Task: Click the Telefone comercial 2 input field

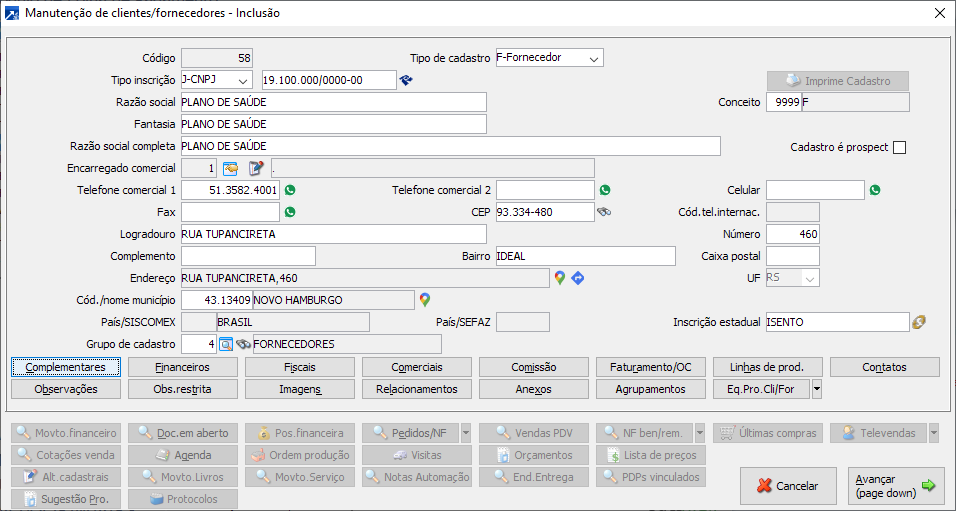Action: tap(545, 190)
